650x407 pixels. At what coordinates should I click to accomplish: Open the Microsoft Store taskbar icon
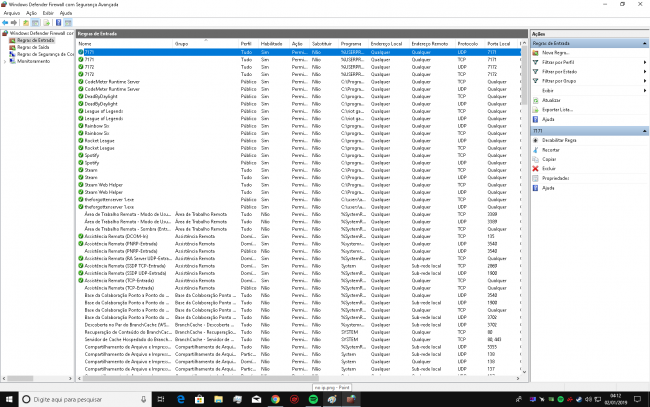199,399
